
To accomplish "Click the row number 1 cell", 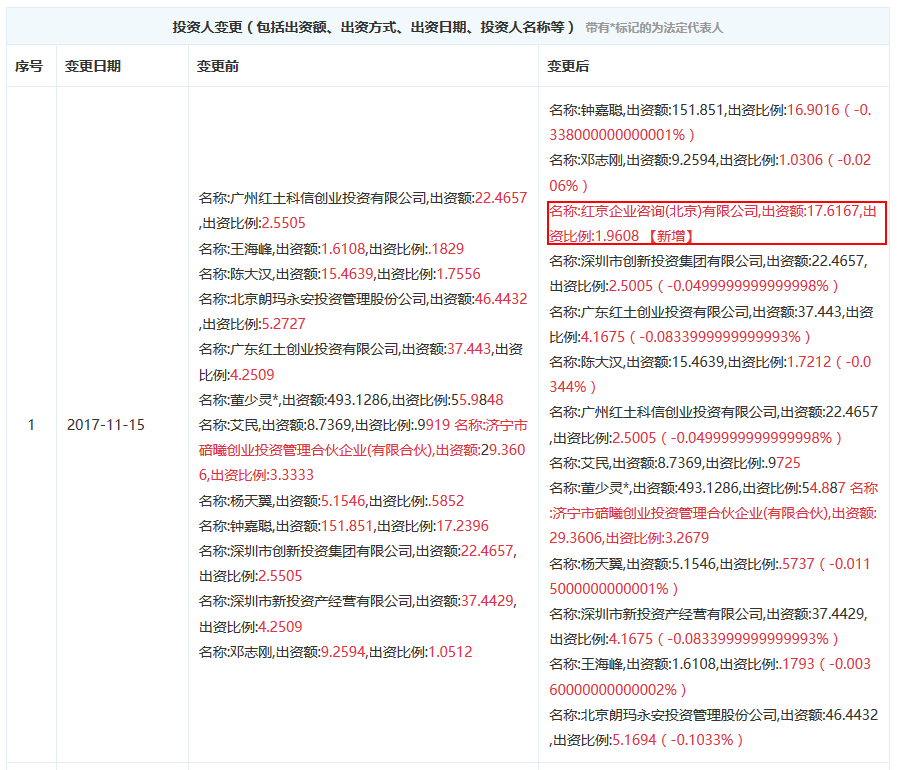I will click(x=31, y=424).
